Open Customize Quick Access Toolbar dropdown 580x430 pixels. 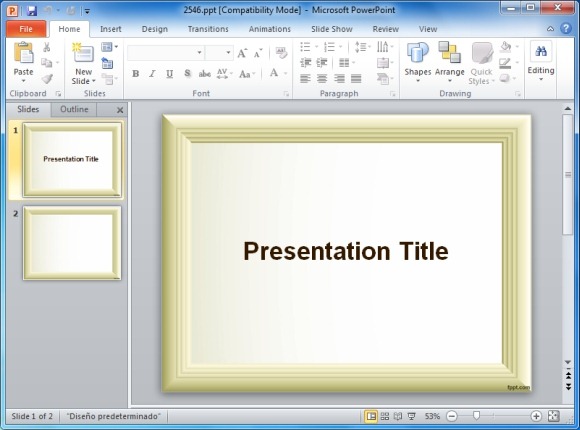[x=87, y=11]
